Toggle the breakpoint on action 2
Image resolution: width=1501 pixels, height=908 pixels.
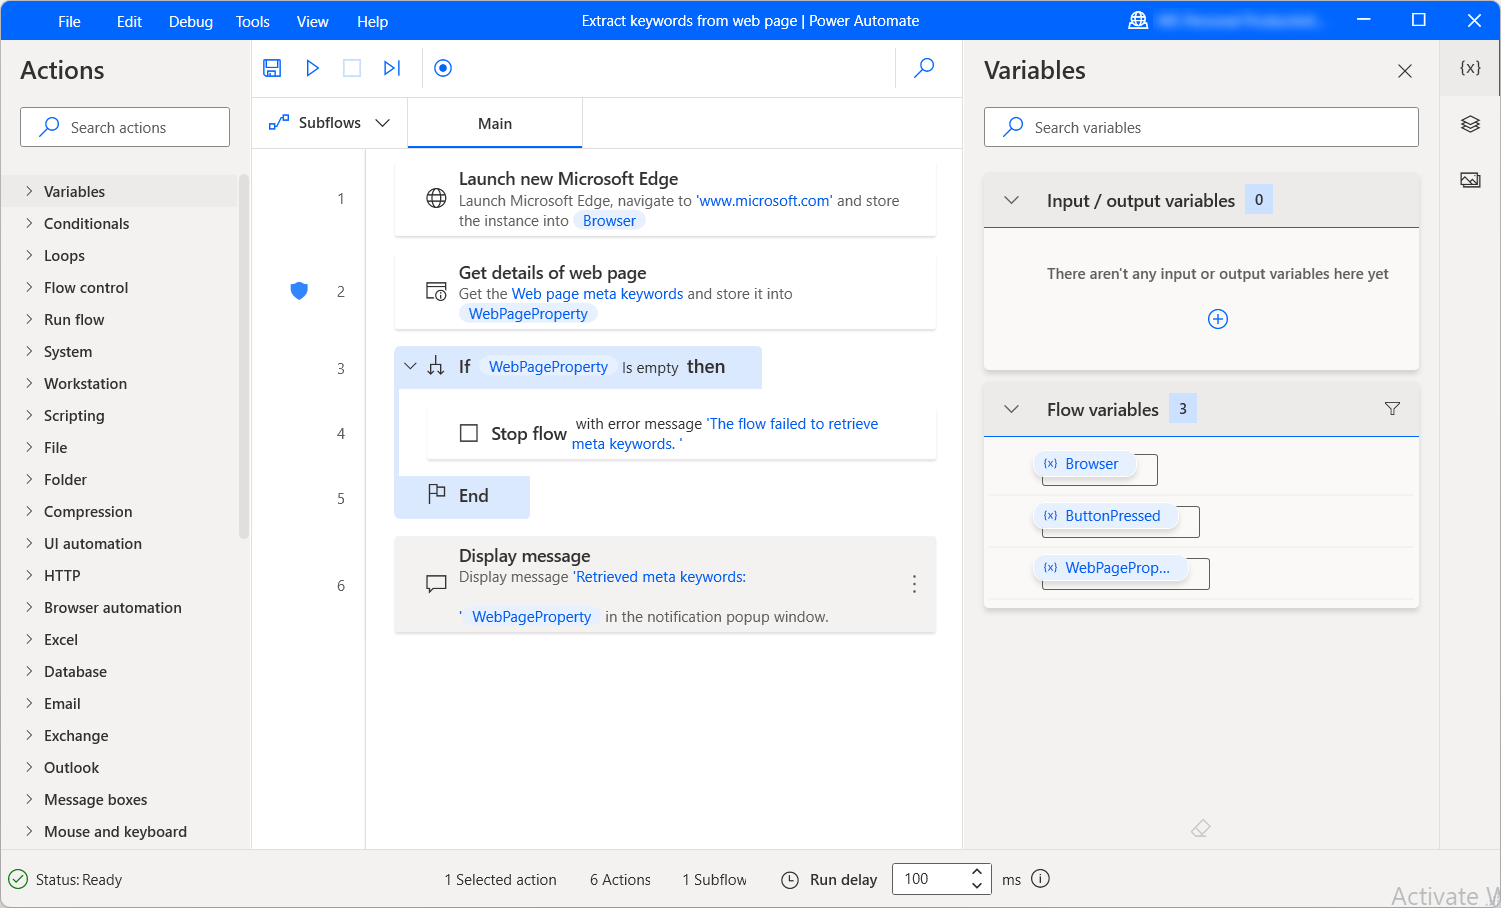299,291
